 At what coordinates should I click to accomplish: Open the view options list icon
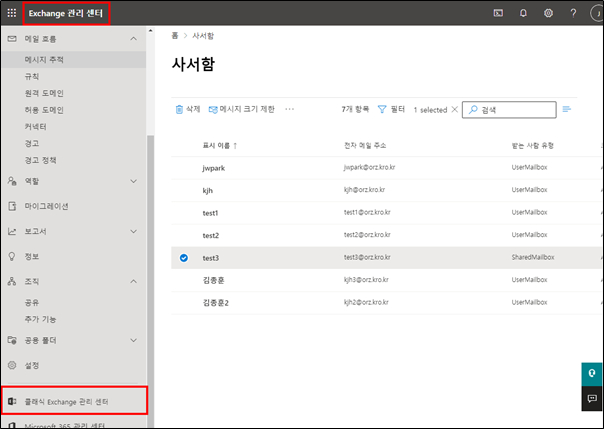pyautogui.click(x=567, y=109)
